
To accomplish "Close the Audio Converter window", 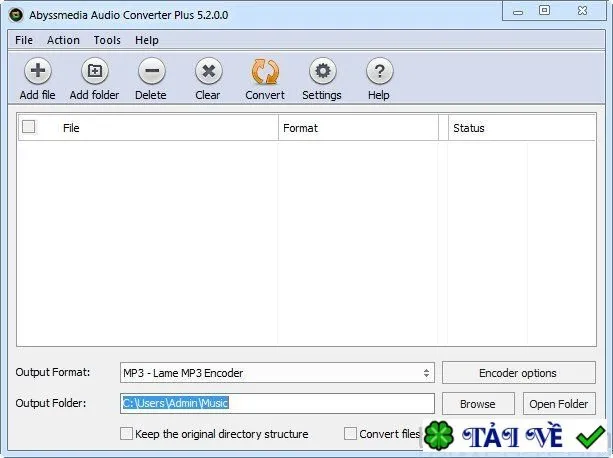I will pyautogui.click(x=582, y=11).
